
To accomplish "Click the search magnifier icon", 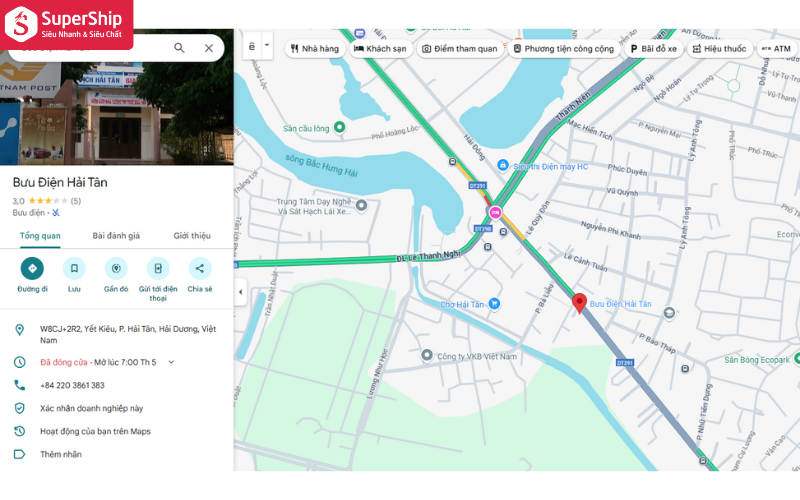I will [179, 48].
